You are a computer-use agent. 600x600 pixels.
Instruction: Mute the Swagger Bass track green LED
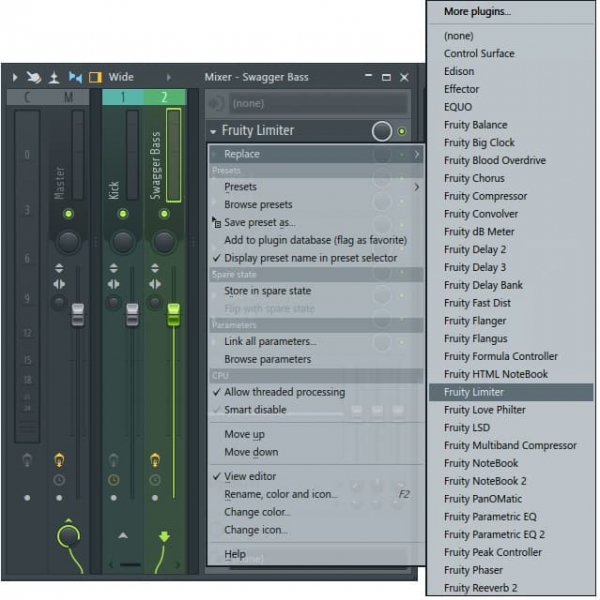[165, 214]
